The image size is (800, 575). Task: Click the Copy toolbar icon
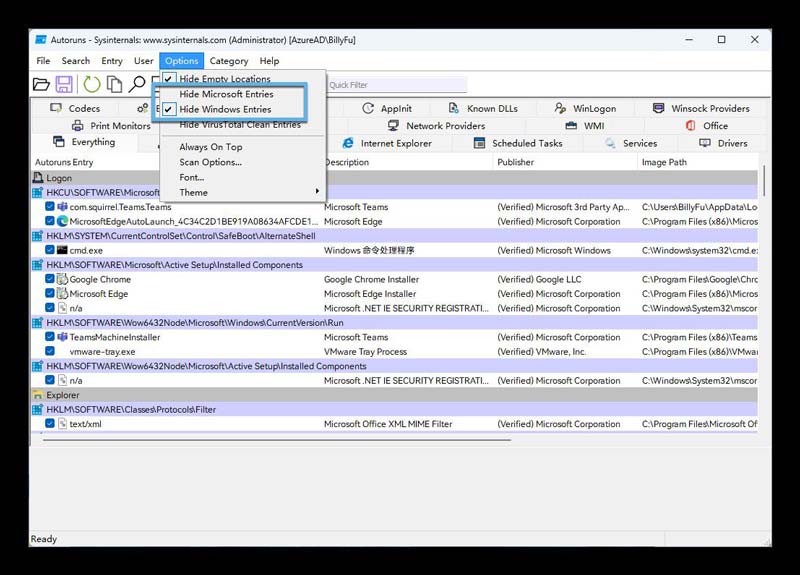pos(114,84)
